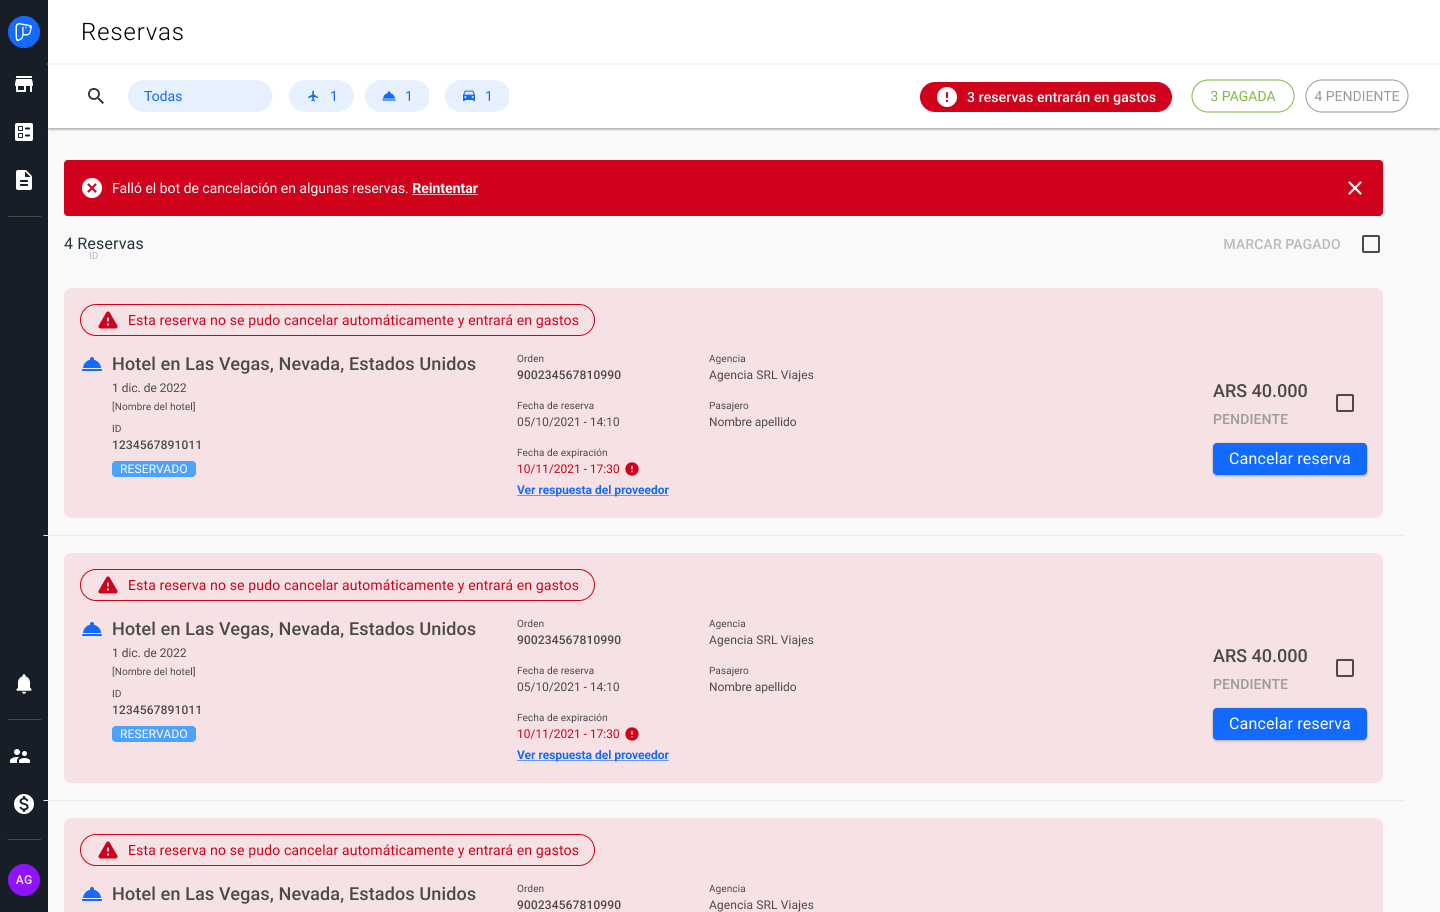Image resolution: width=1440 pixels, height=912 pixels.
Task: Switch to the 3 PAGADA filter
Action: [x=1242, y=95]
